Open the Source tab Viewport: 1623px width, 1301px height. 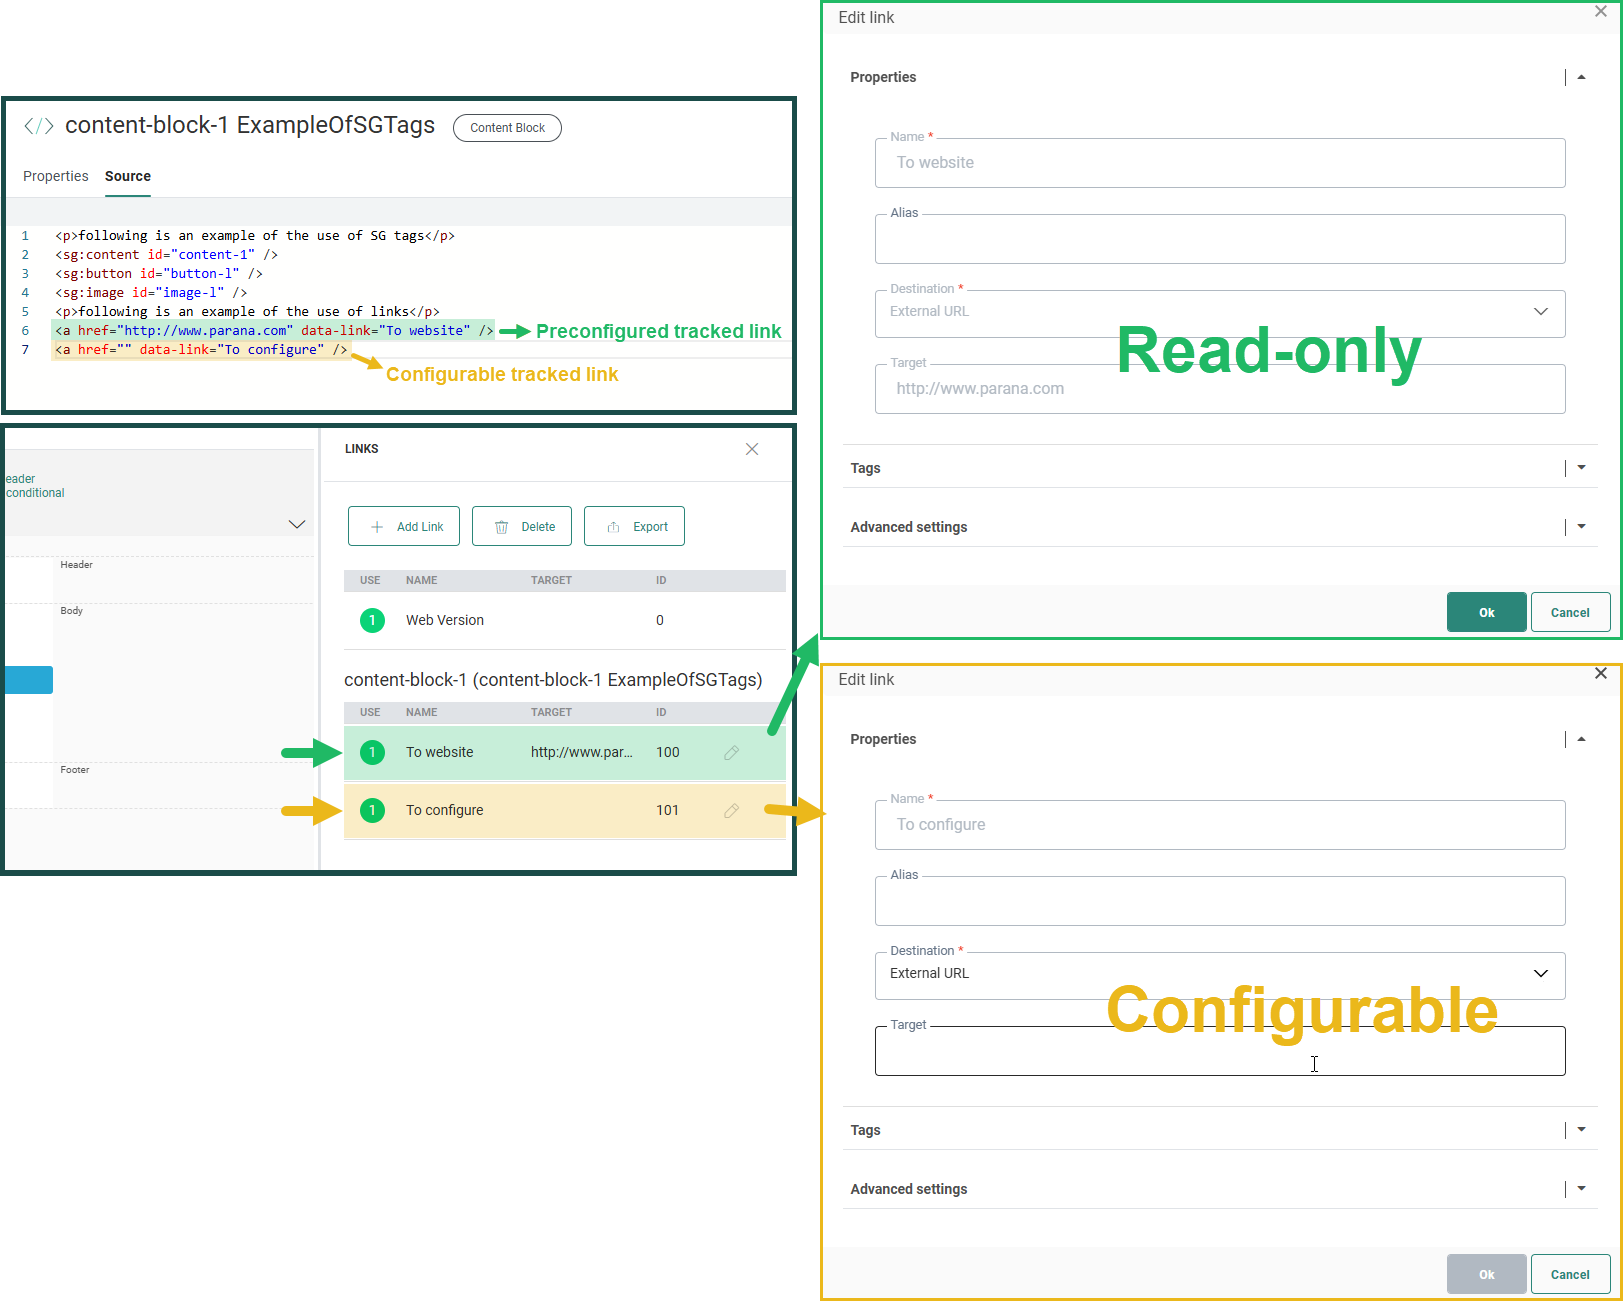tap(128, 177)
